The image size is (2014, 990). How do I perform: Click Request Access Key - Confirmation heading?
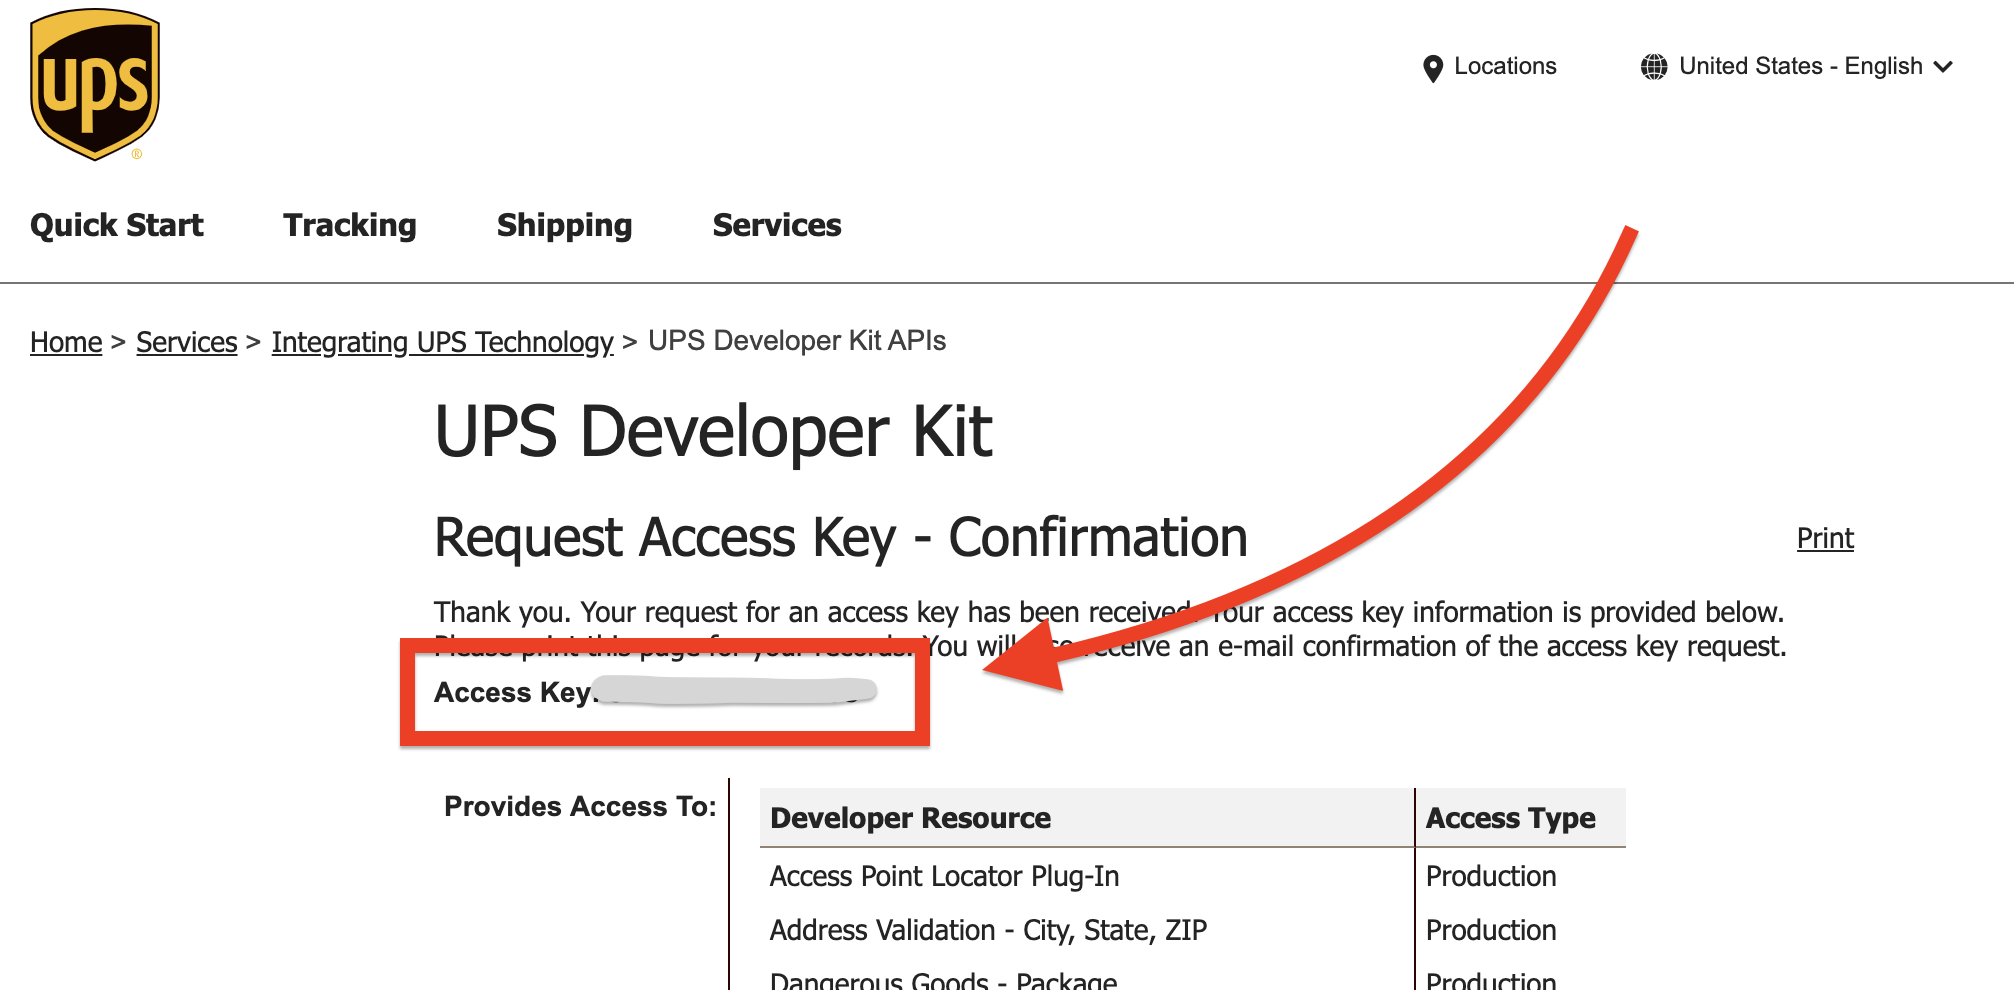tap(841, 538)
